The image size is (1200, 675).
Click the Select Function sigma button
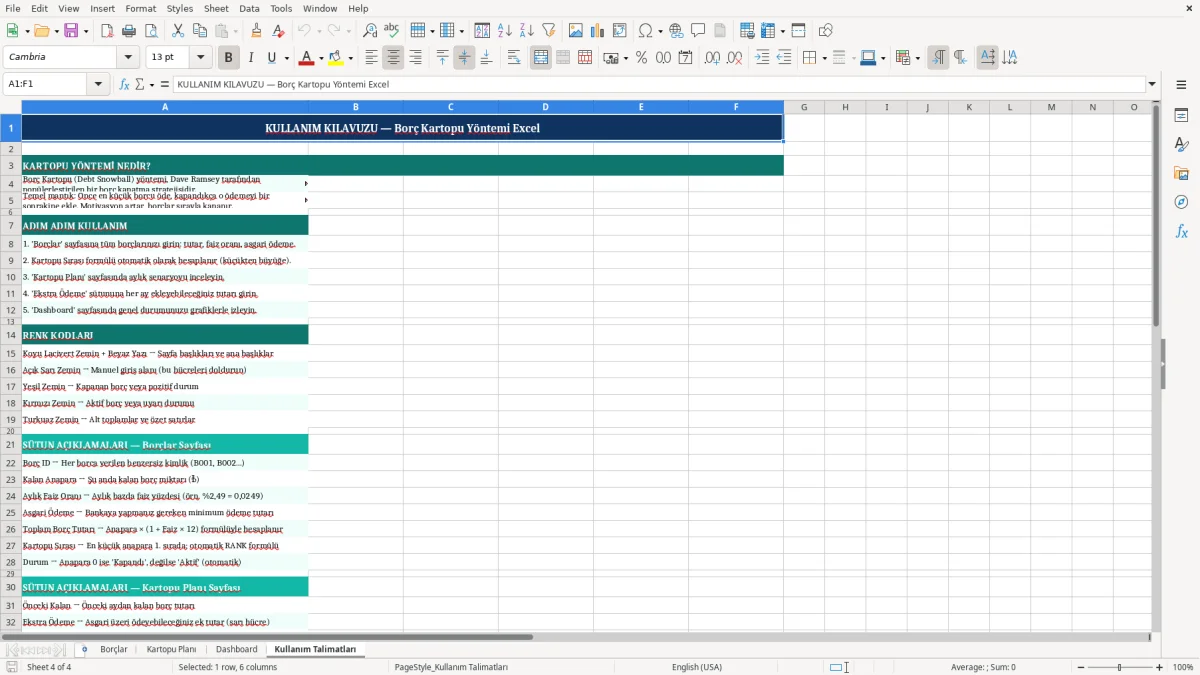pyautogui.click(x=139, y=84)
